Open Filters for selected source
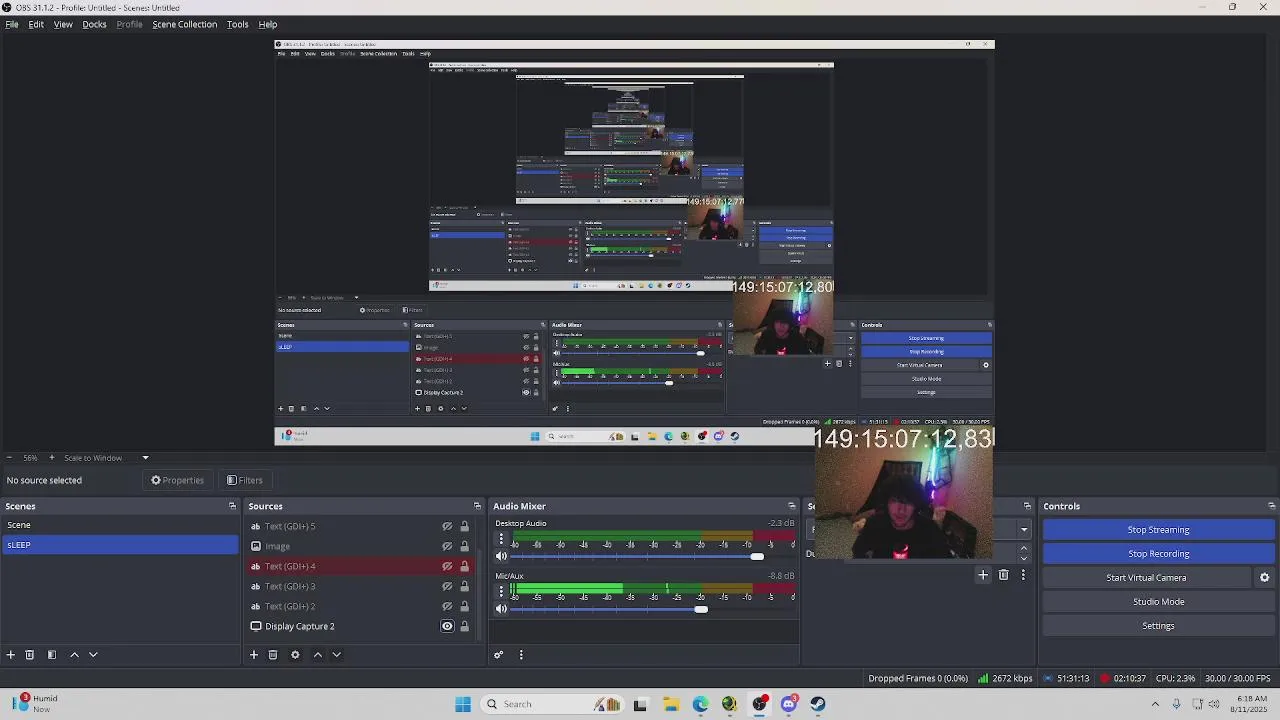The image size is (1280, 720). pos(245,480)
